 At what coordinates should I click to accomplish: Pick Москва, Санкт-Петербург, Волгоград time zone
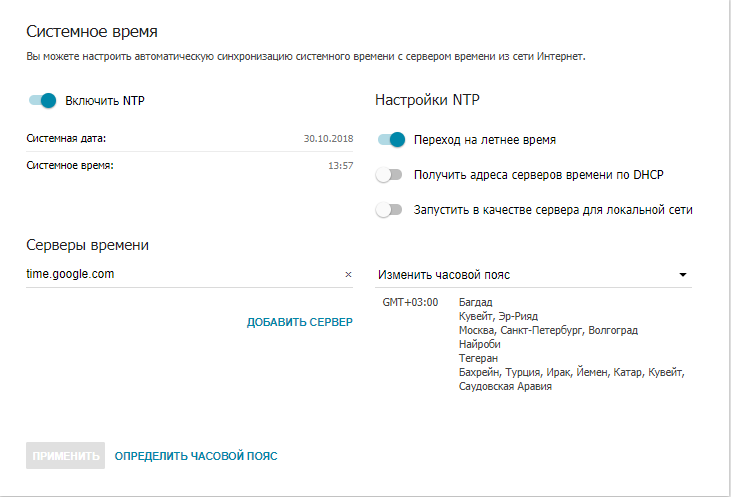(548, 329)
